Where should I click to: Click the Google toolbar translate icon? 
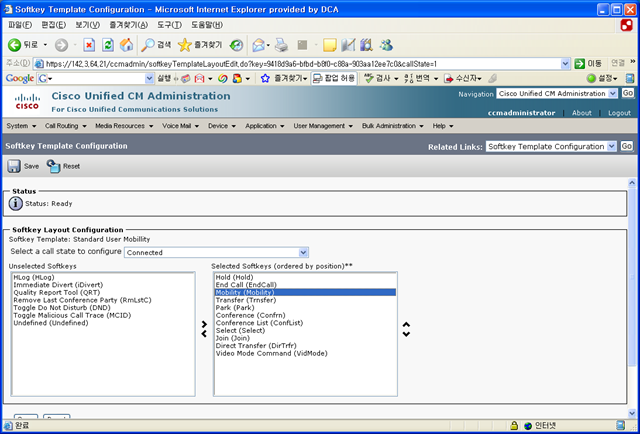409,78
